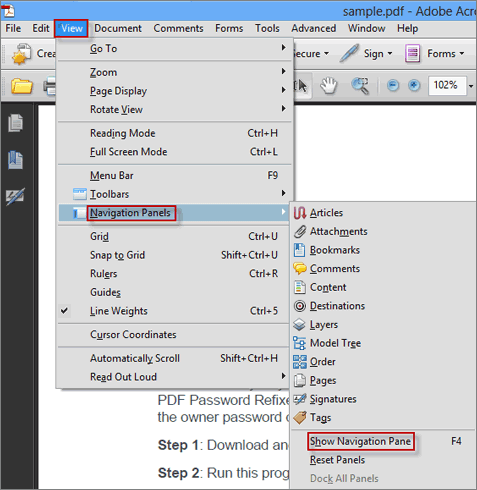Screen dimensions: 477x490
Task: Toggle Snap to Grid
Action: pyautogui.click(x=173, y=255)
